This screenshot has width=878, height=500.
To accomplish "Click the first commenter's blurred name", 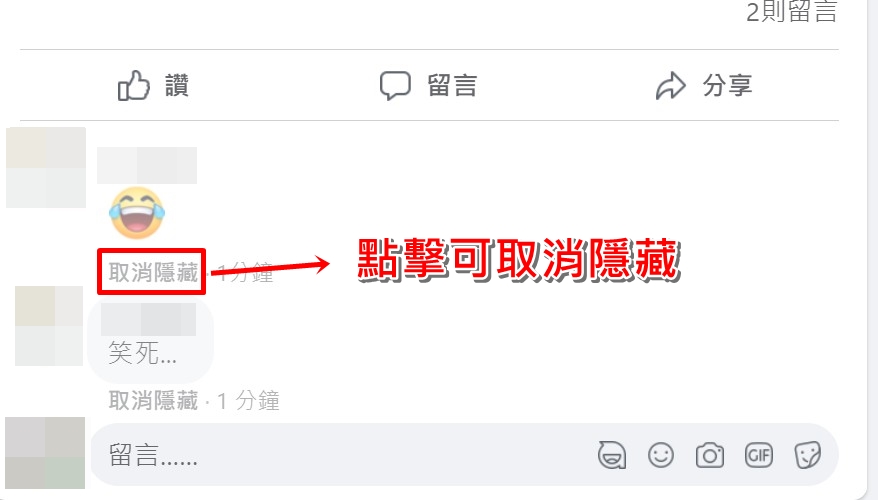I will point(147,165).
